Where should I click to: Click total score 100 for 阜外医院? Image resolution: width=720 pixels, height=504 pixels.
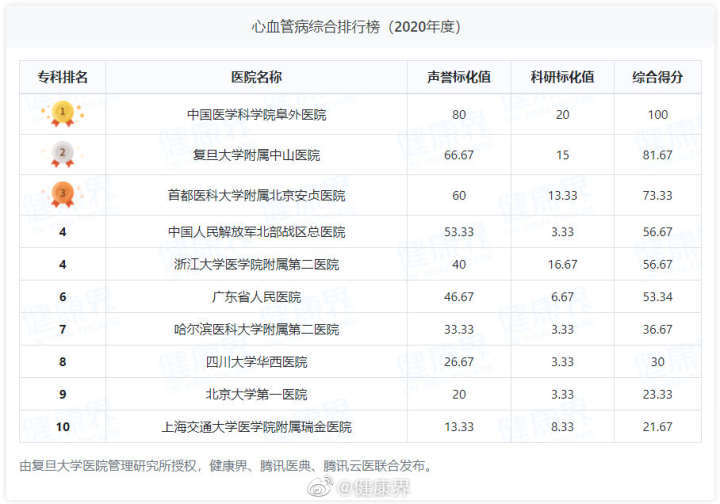658,114
